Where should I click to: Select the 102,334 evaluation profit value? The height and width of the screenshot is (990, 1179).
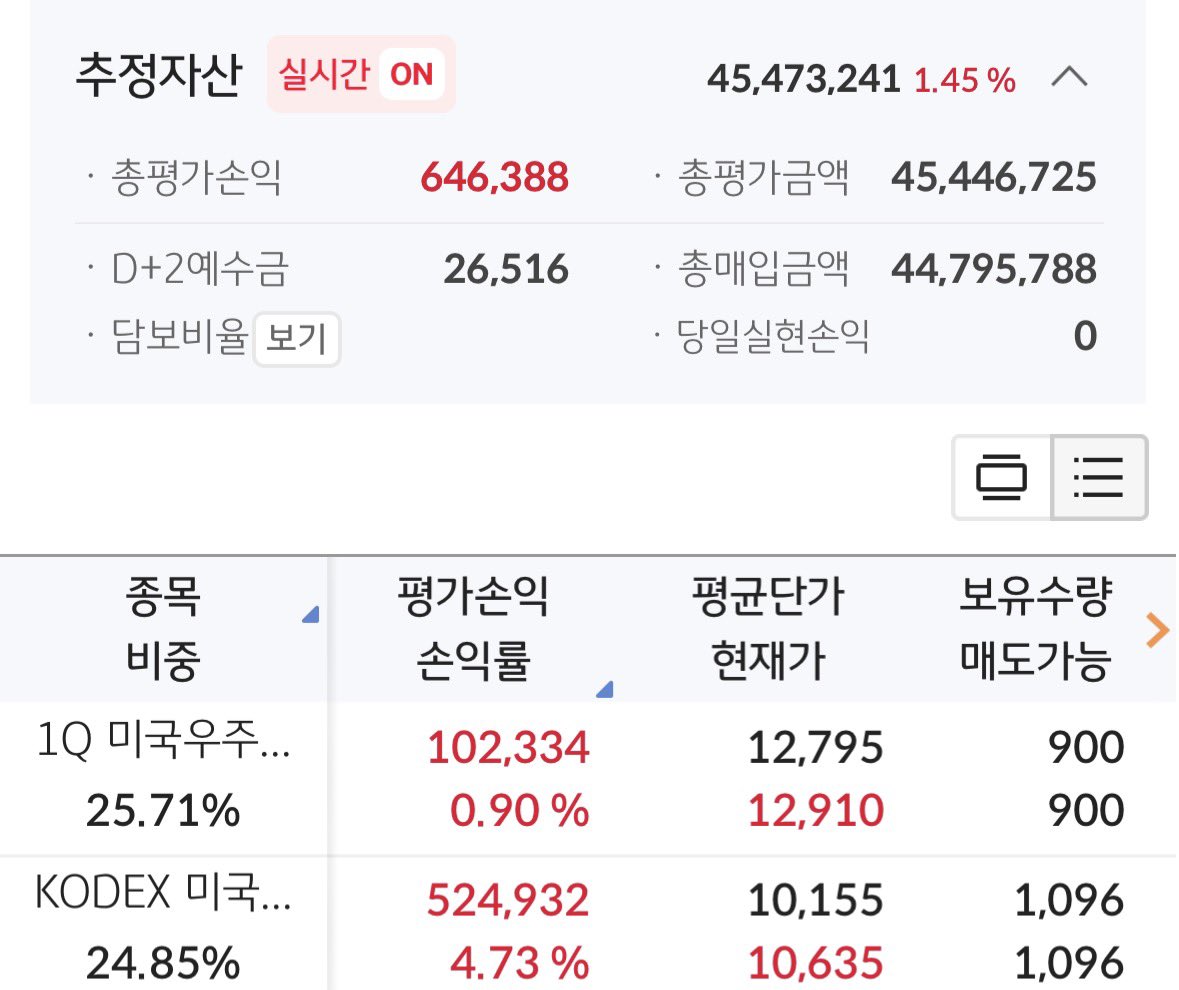[508, 747]
